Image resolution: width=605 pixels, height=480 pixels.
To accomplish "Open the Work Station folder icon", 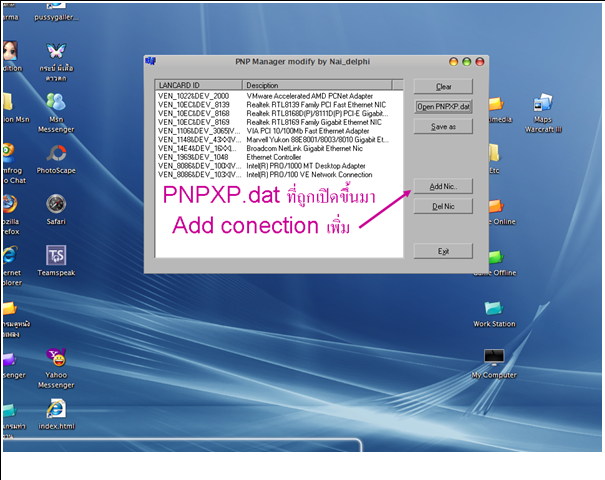I will pyautogui.click(x=494, y=314).
